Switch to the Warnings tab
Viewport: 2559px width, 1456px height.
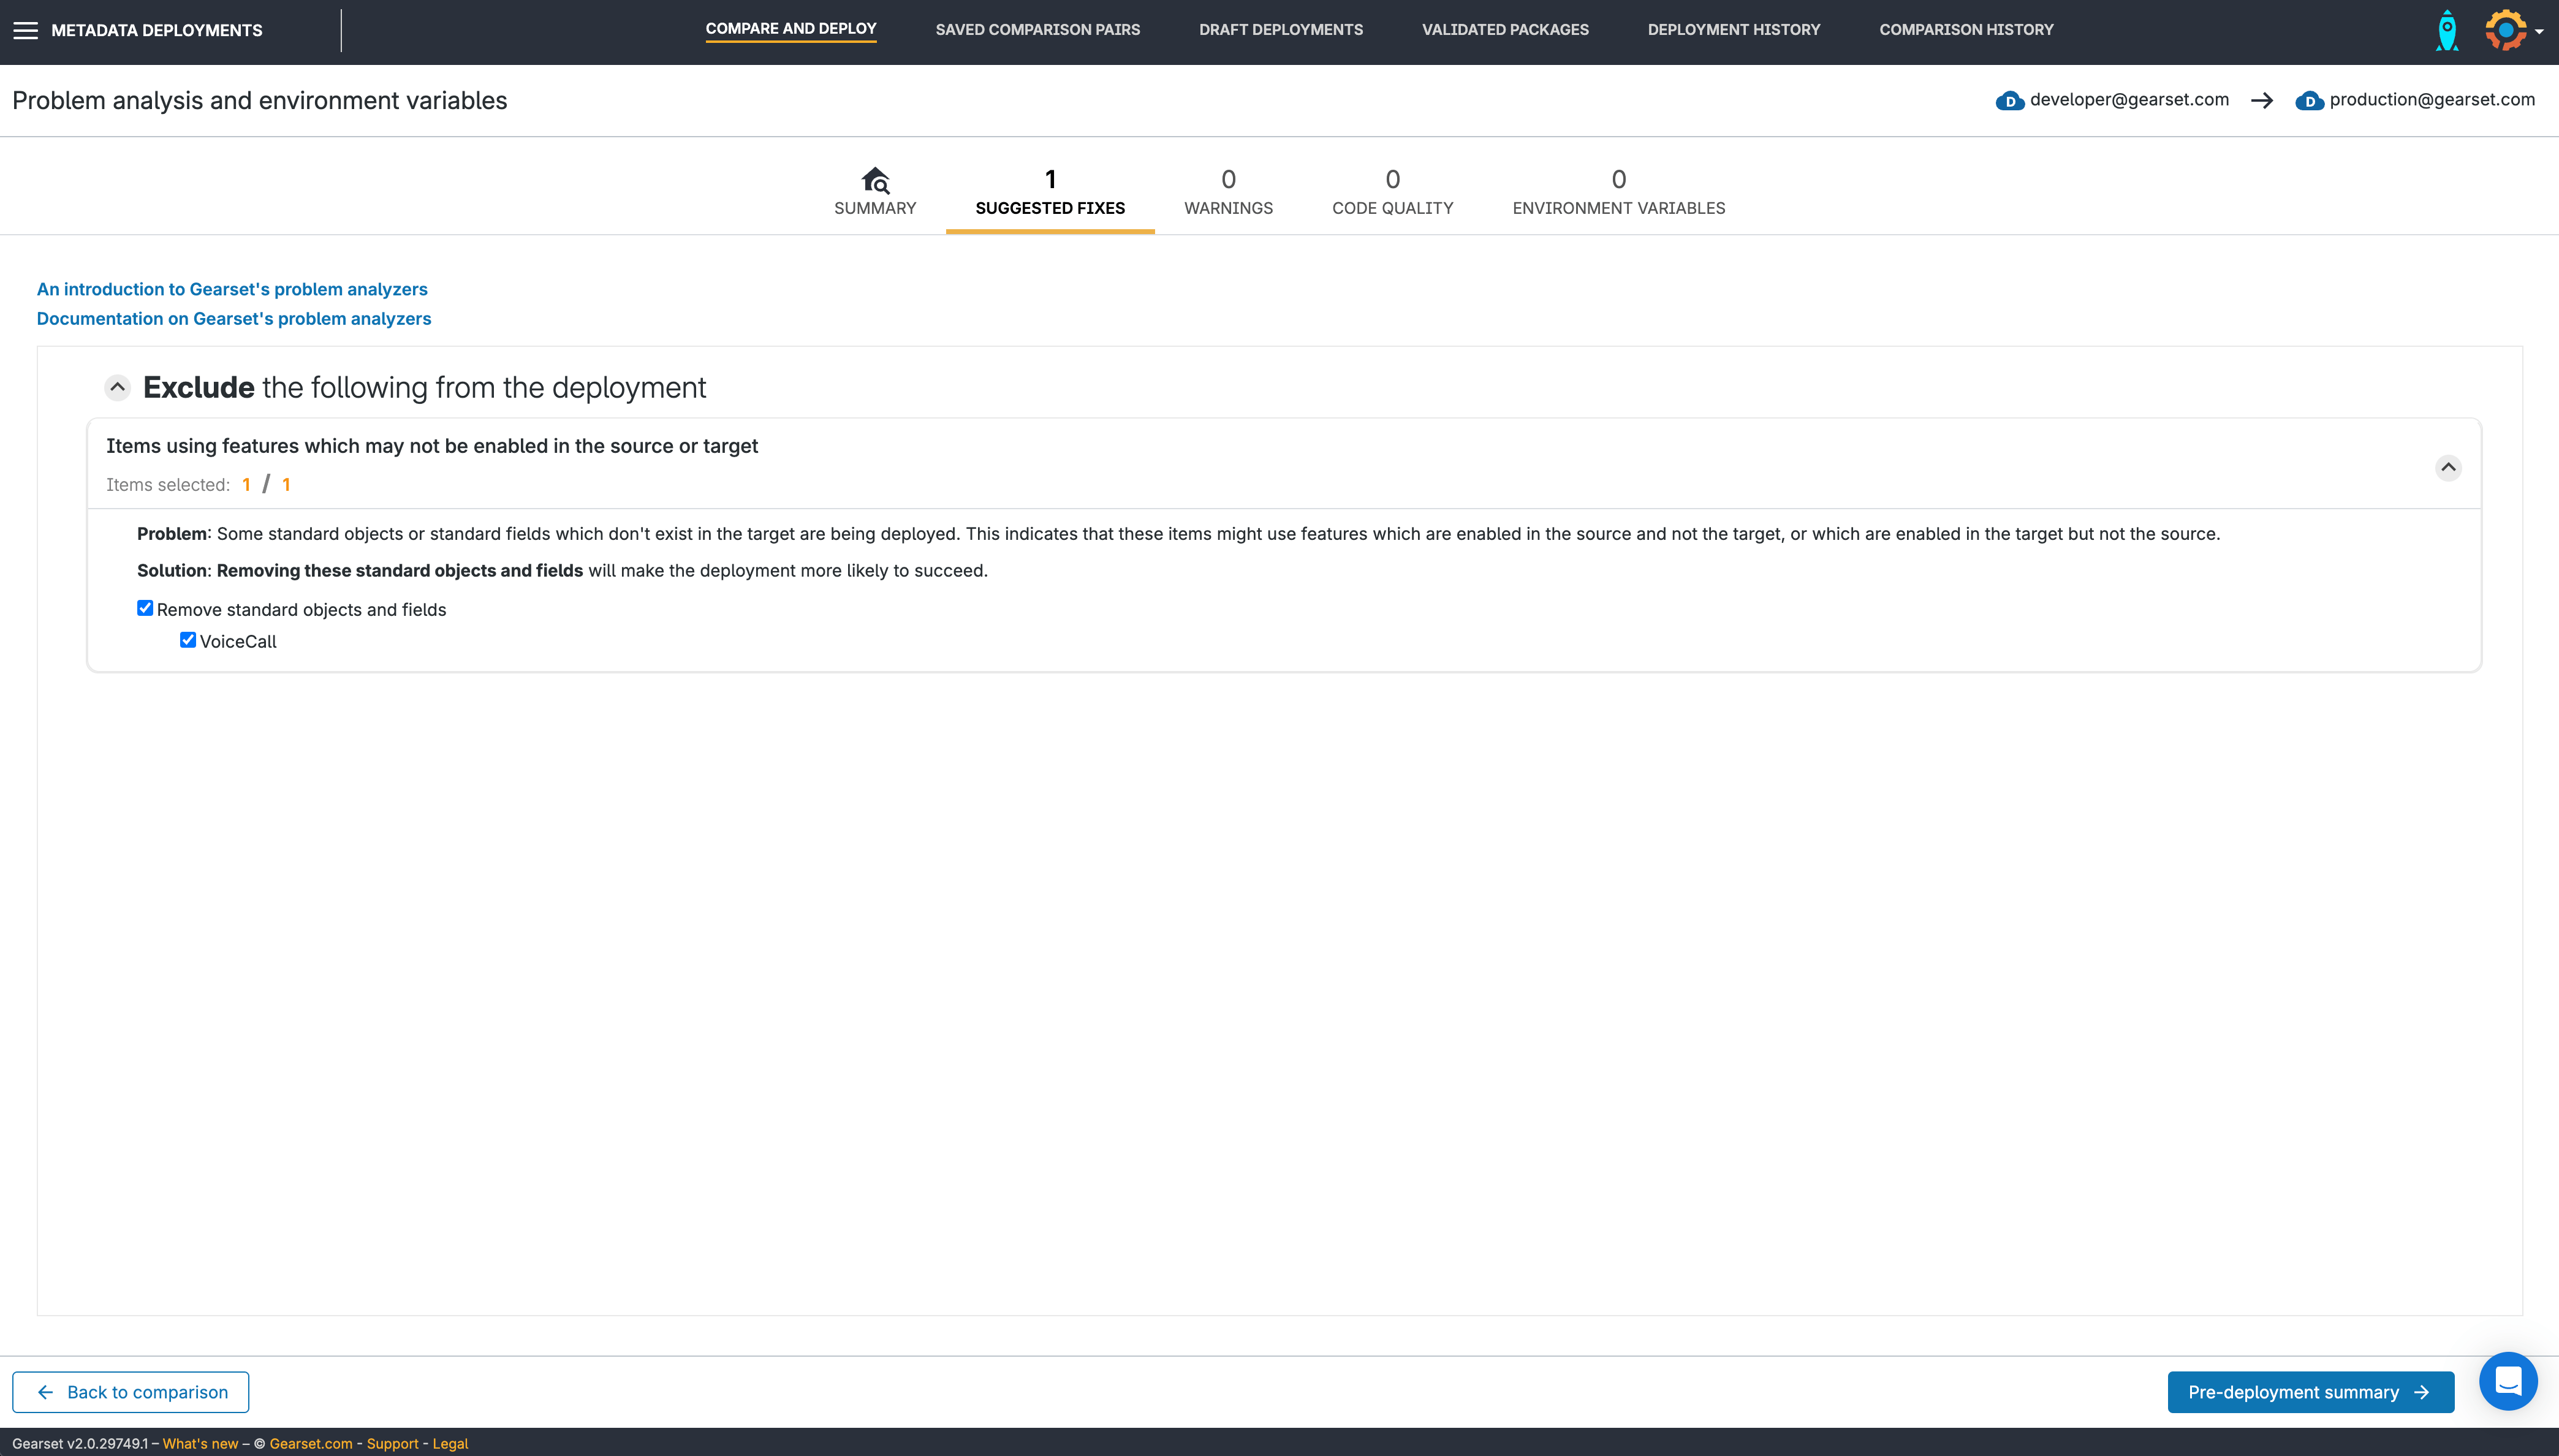point(1228,192)
